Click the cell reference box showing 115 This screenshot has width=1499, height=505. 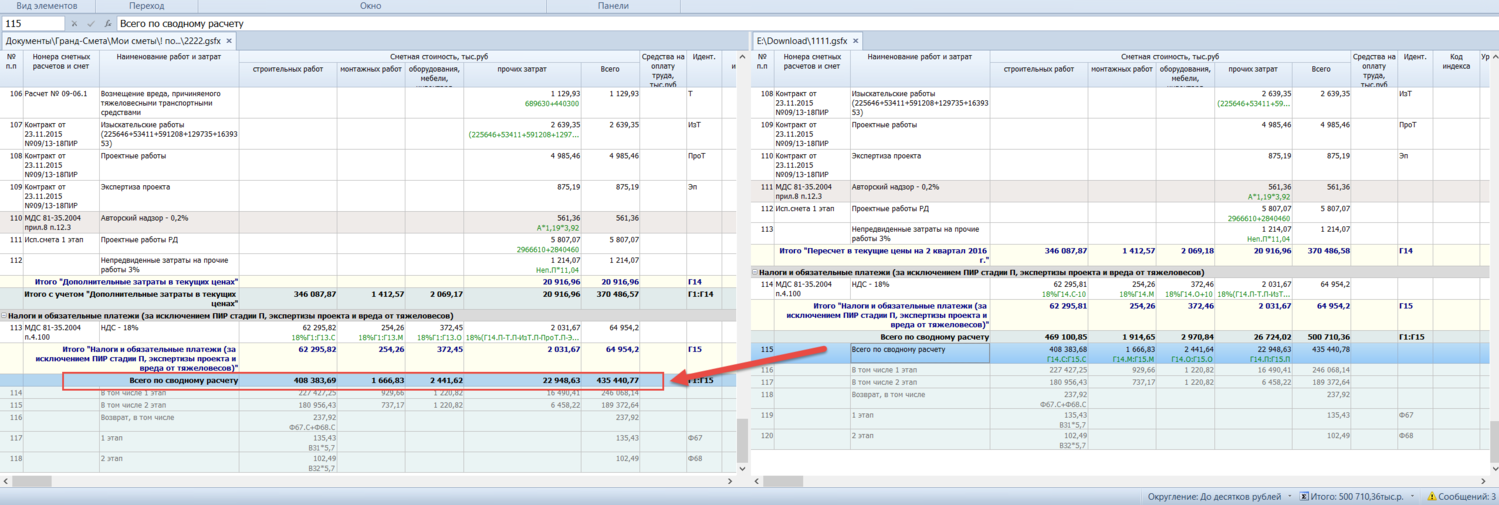tap(33, 23)
